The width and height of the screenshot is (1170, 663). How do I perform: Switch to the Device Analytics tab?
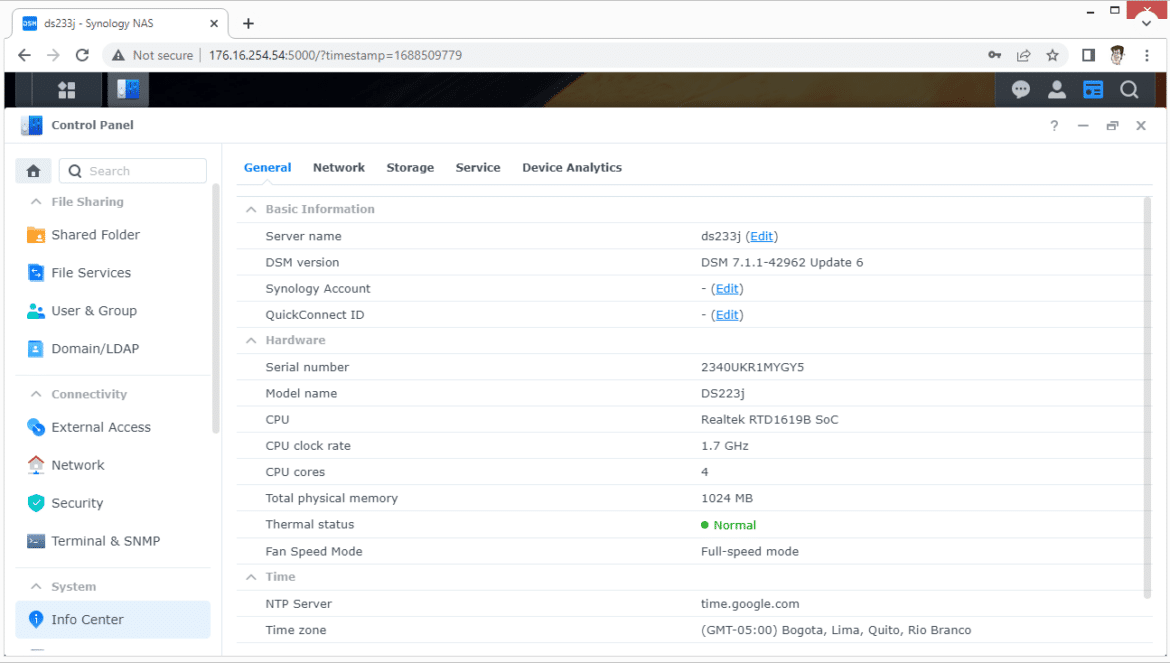(572, 168)
